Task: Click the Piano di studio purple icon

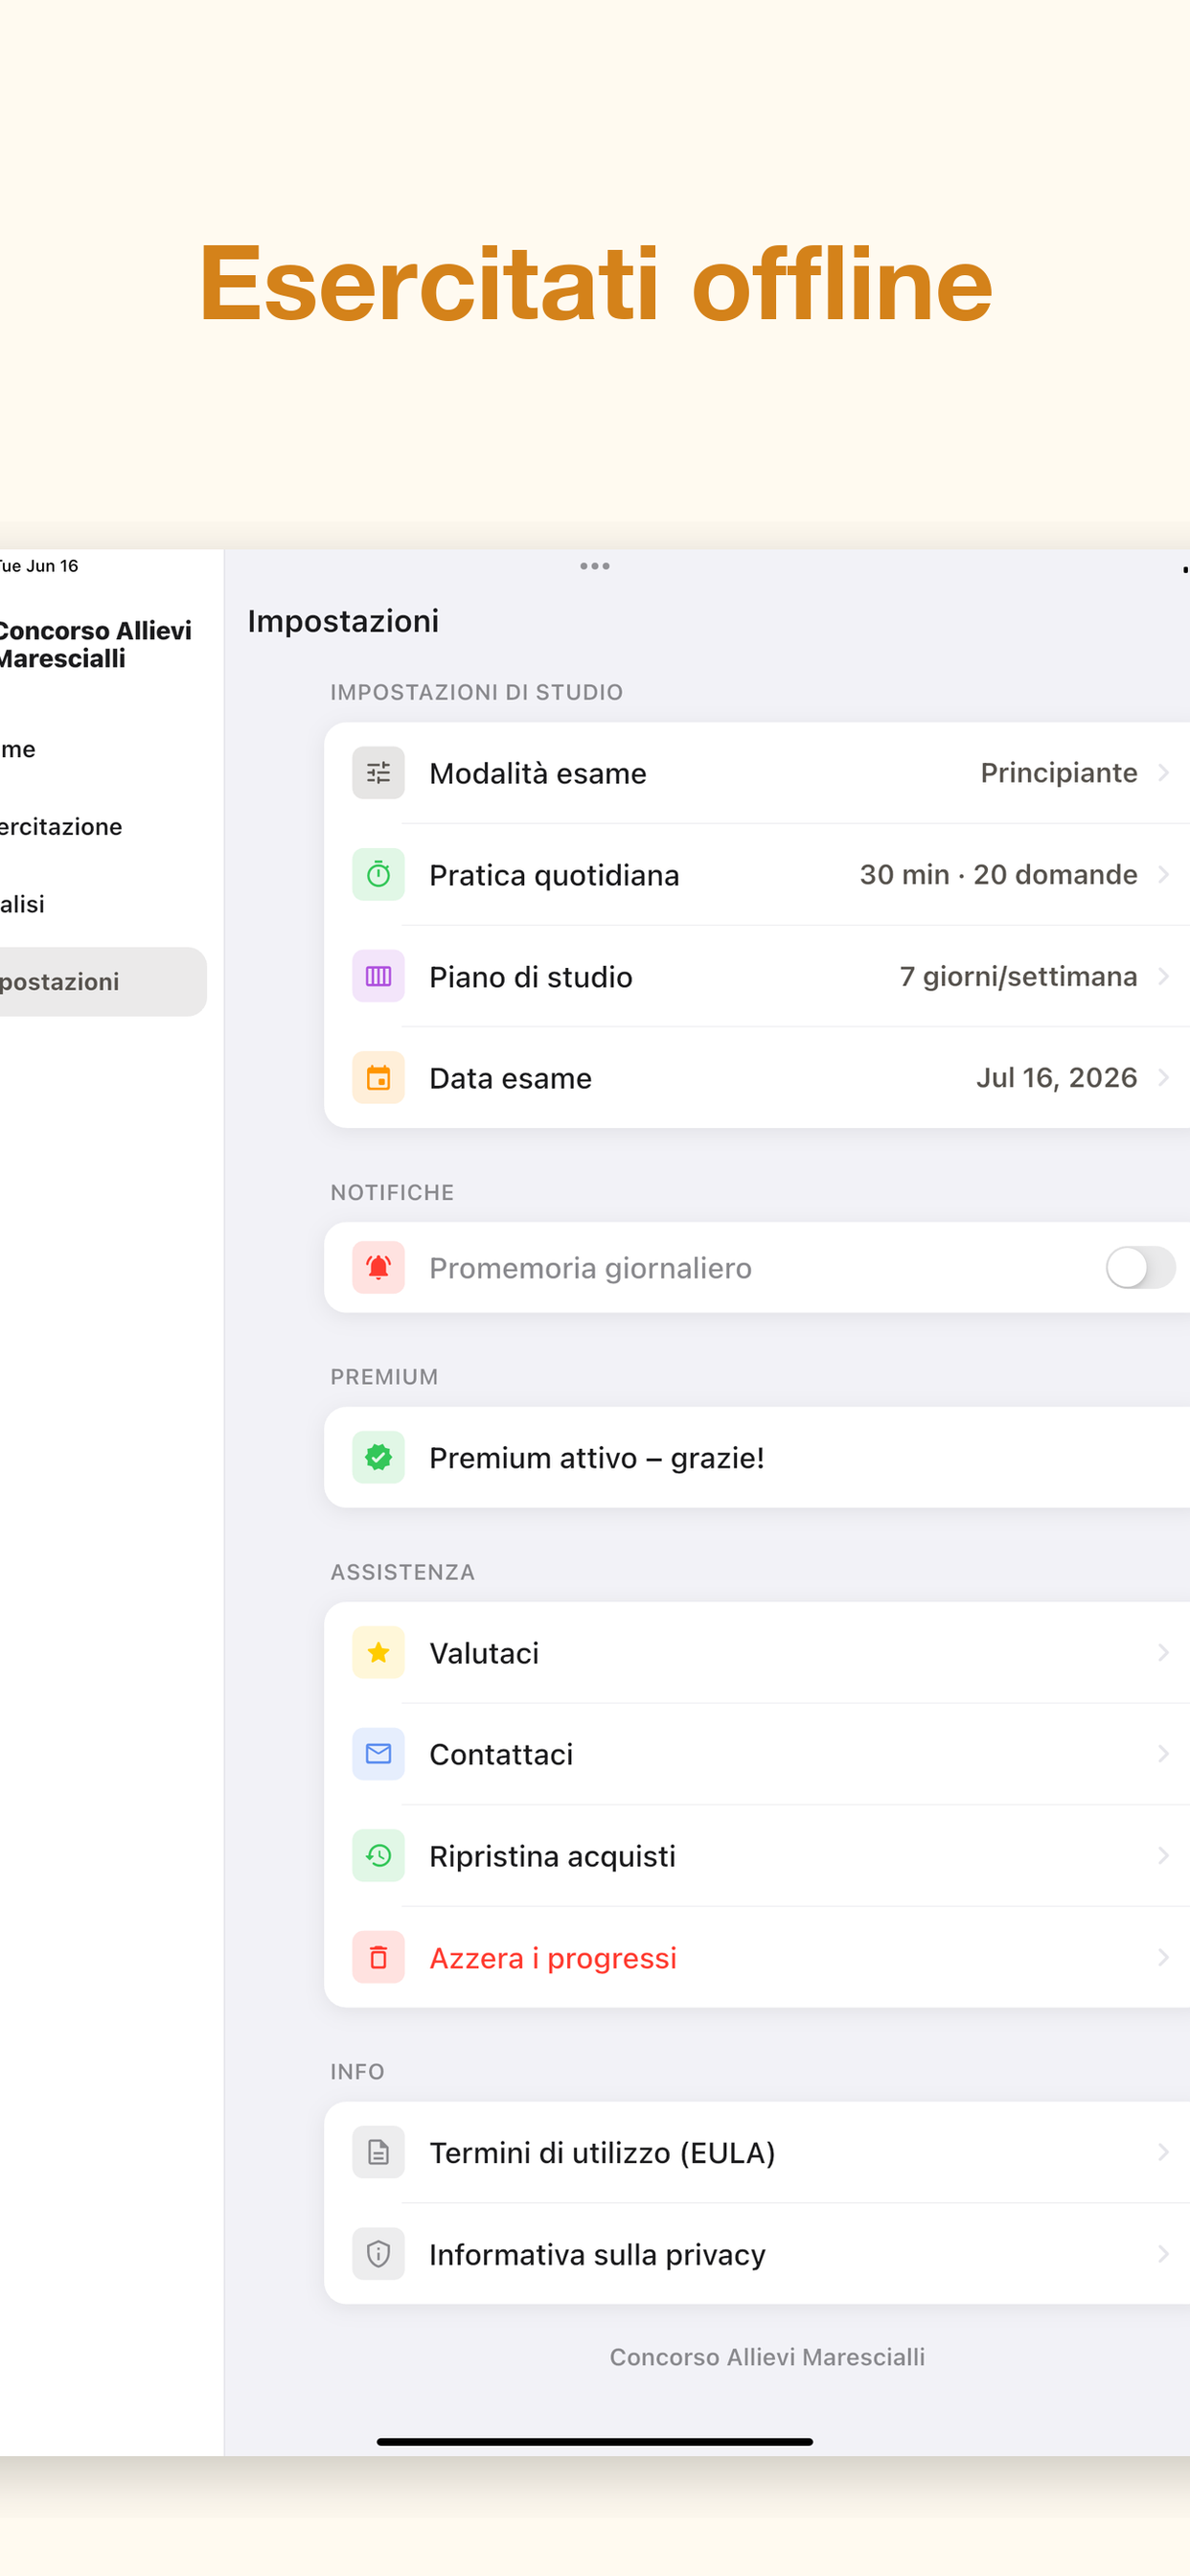Action: 378,976
